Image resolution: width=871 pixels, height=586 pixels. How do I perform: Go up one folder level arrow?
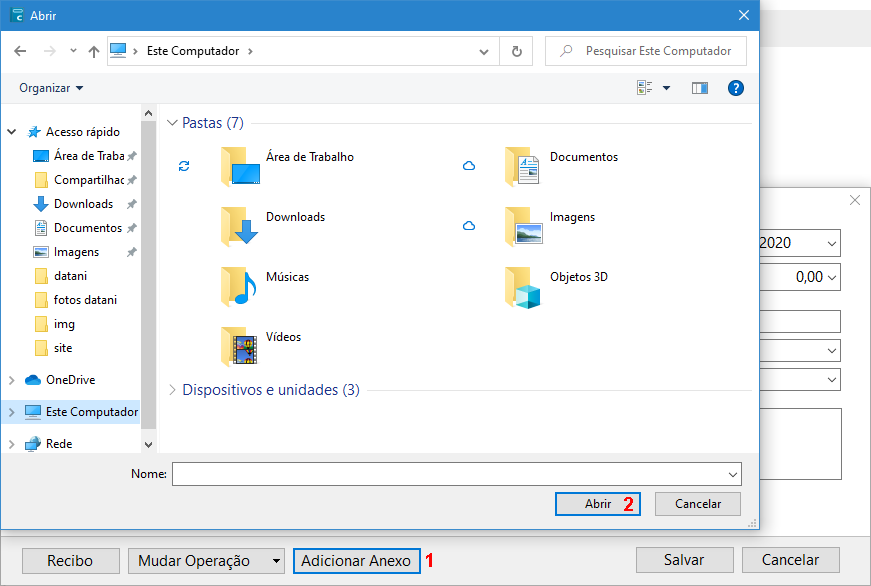(94, 51)
